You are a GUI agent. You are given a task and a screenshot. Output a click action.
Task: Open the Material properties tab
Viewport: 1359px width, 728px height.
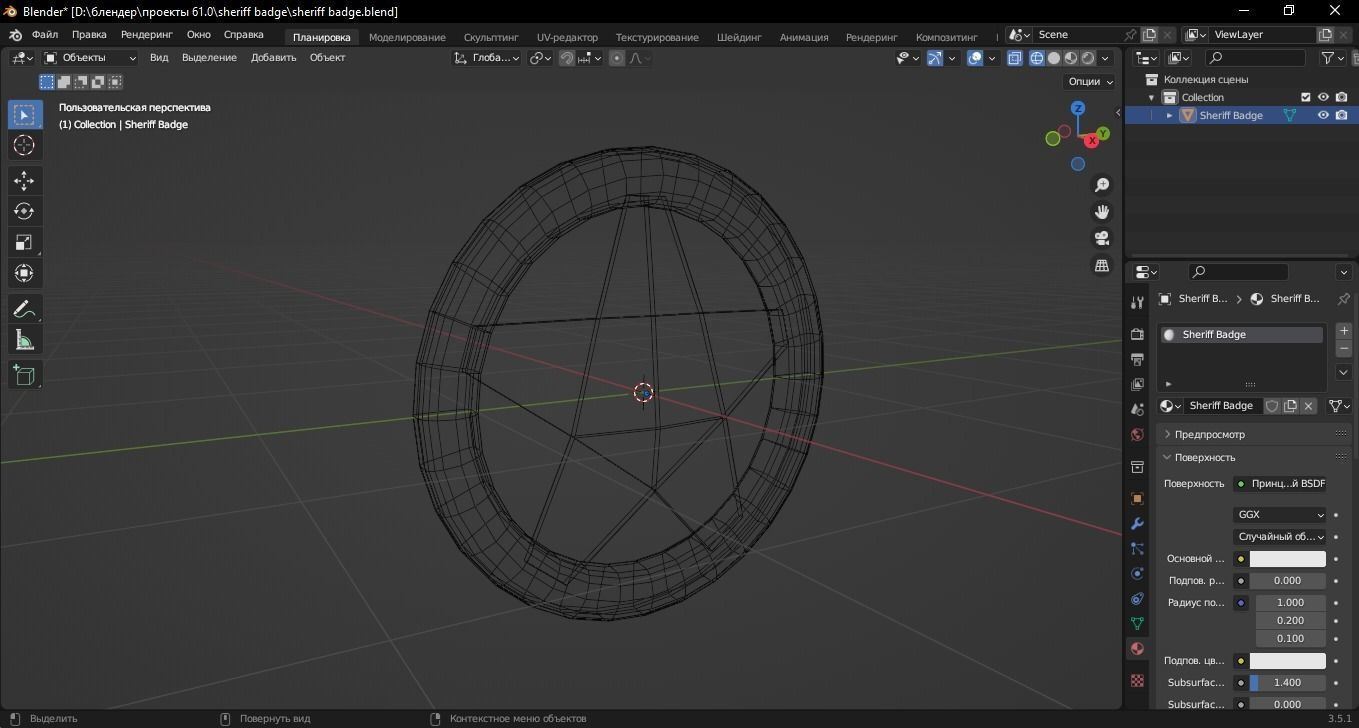click(x=1137, y=649)
